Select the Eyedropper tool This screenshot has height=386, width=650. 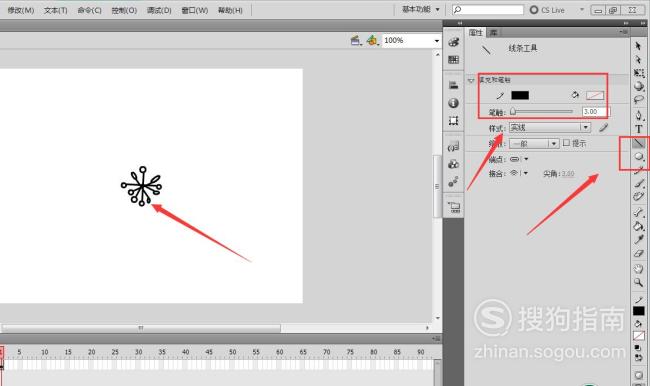638,240
